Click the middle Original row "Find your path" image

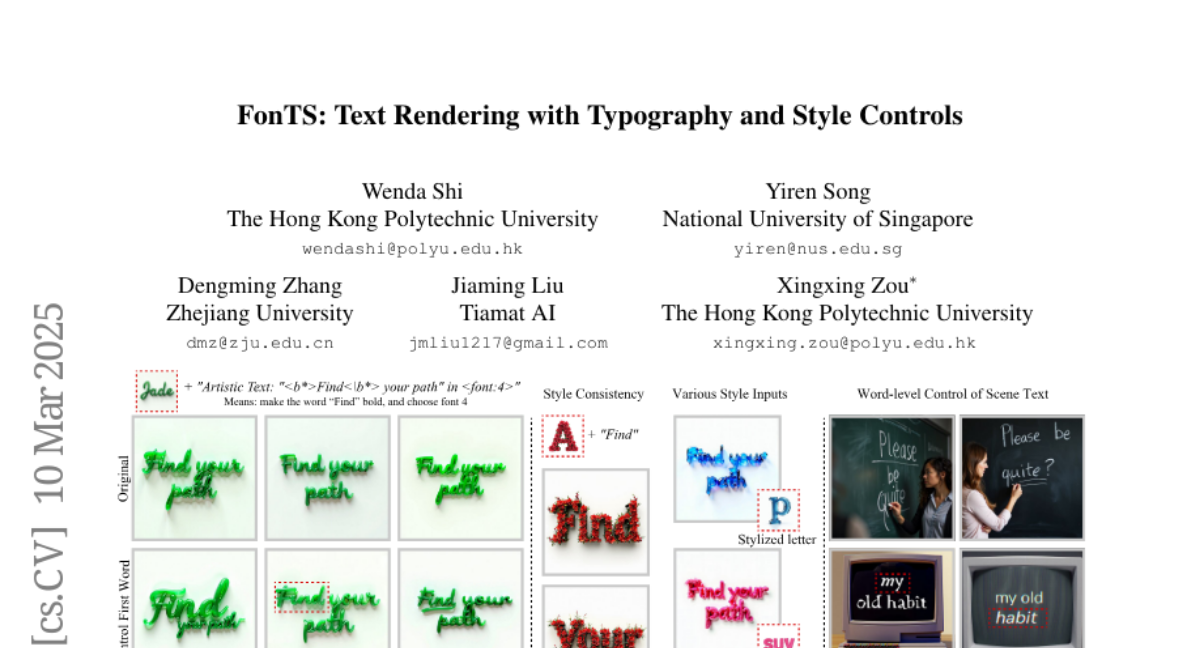[327, 478]
